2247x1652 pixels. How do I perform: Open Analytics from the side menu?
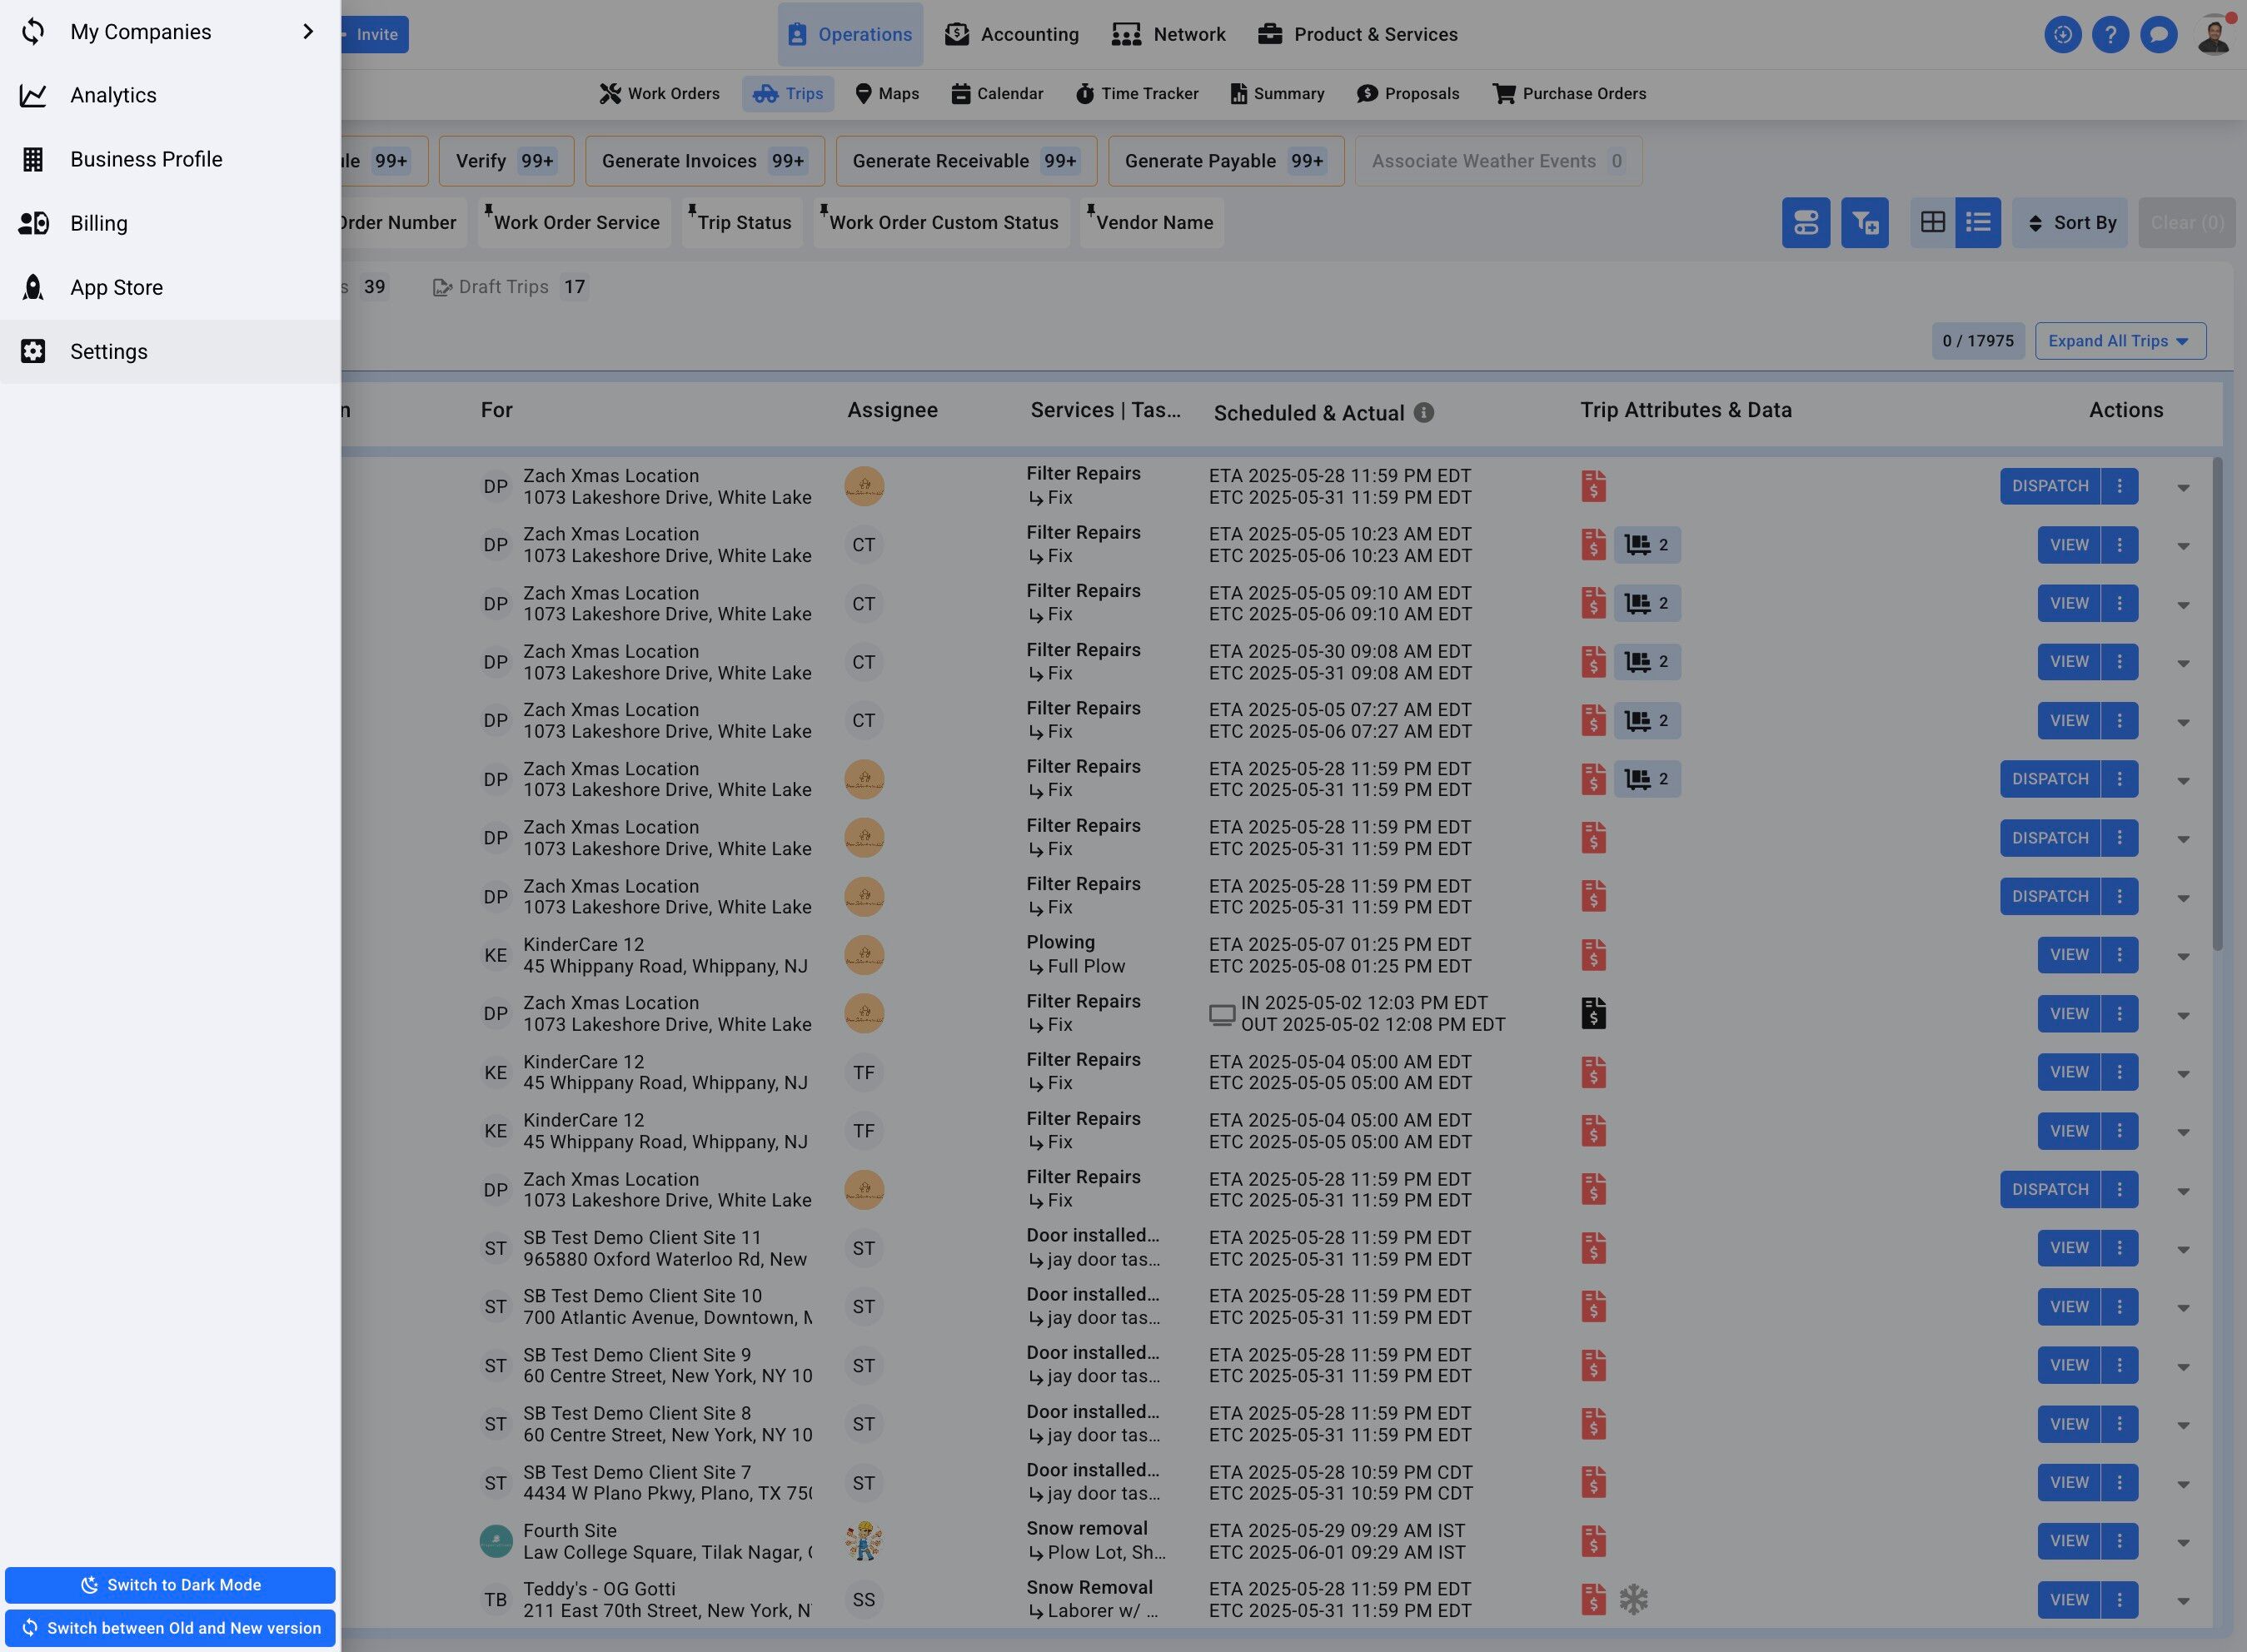tap(113, 95)
